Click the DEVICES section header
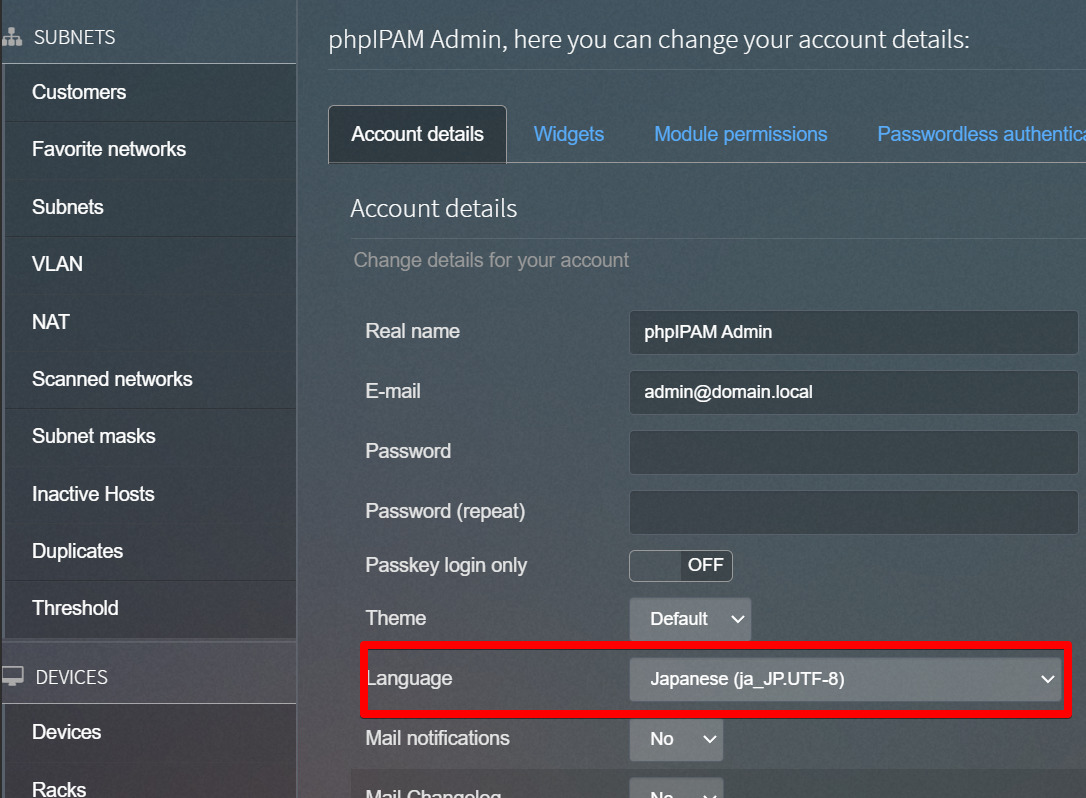The height and width of the screenshot is (798, 1086). point(71,677)
